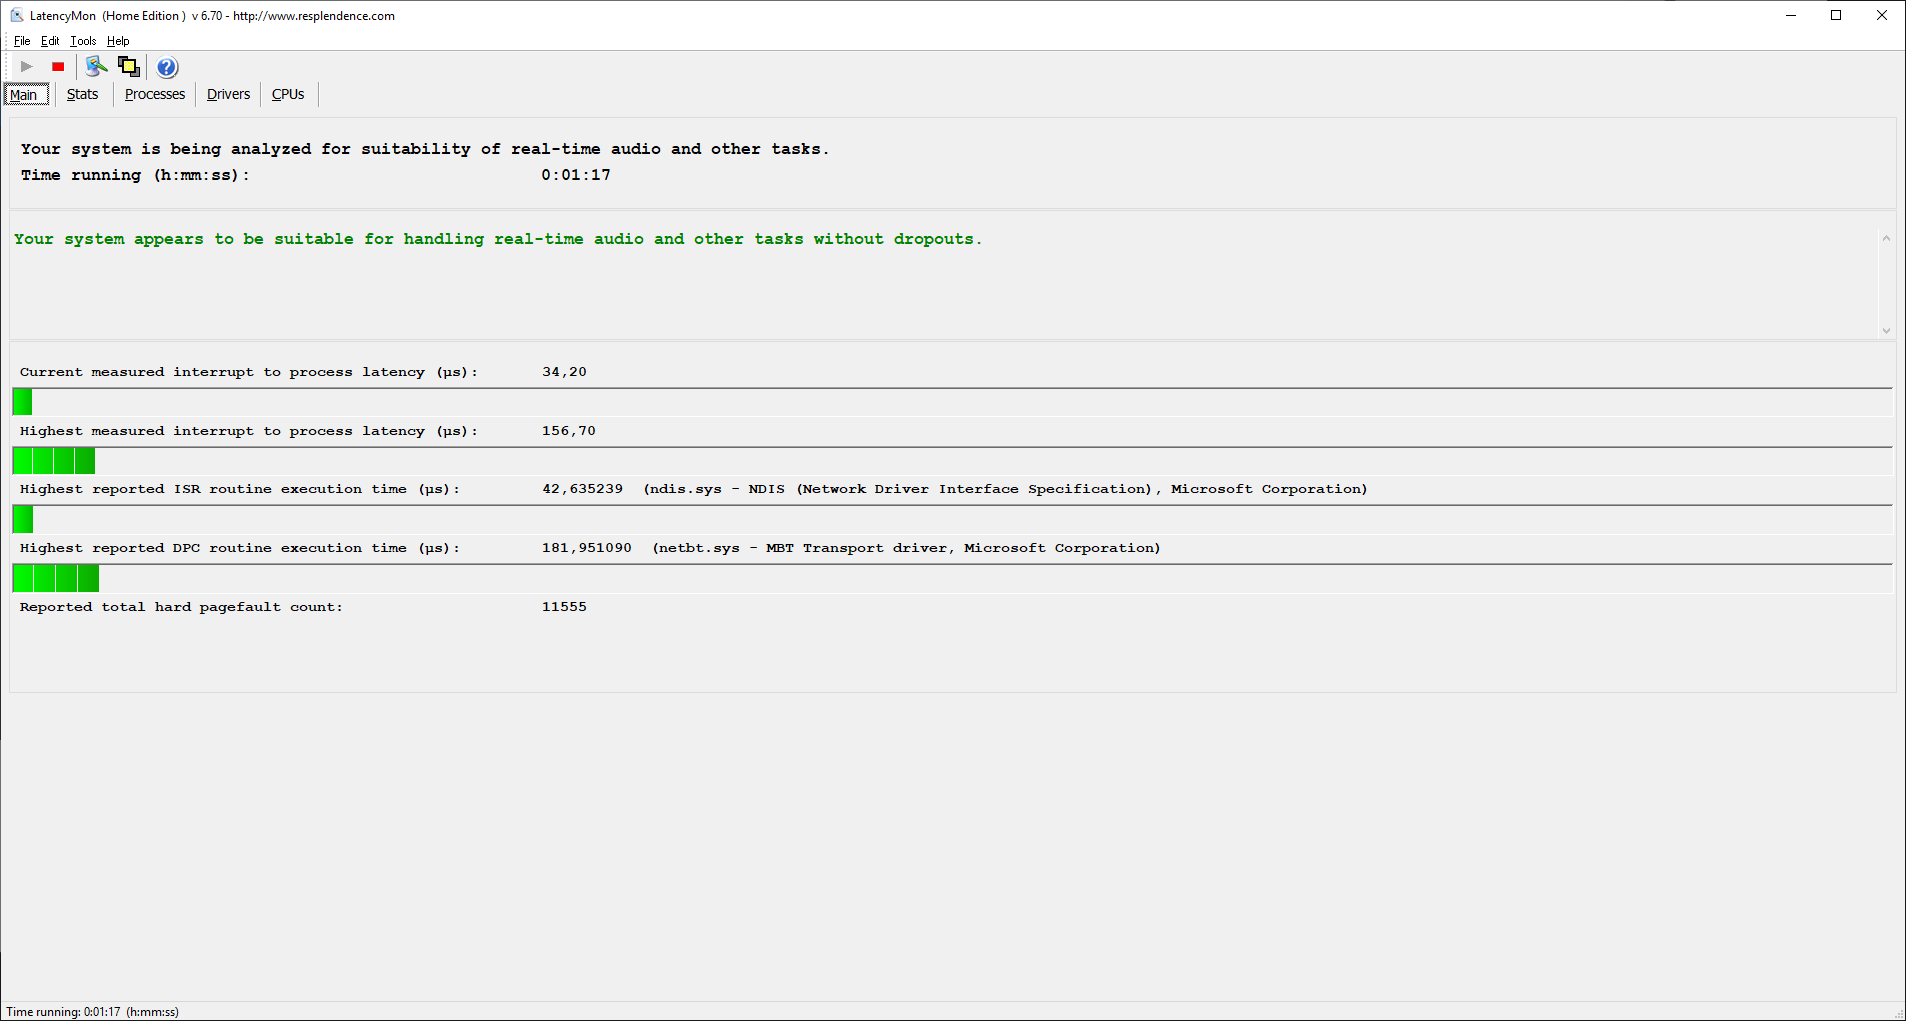
Task: Click the LatencyMon application icon in the title bar
Action: click(17, 15)
